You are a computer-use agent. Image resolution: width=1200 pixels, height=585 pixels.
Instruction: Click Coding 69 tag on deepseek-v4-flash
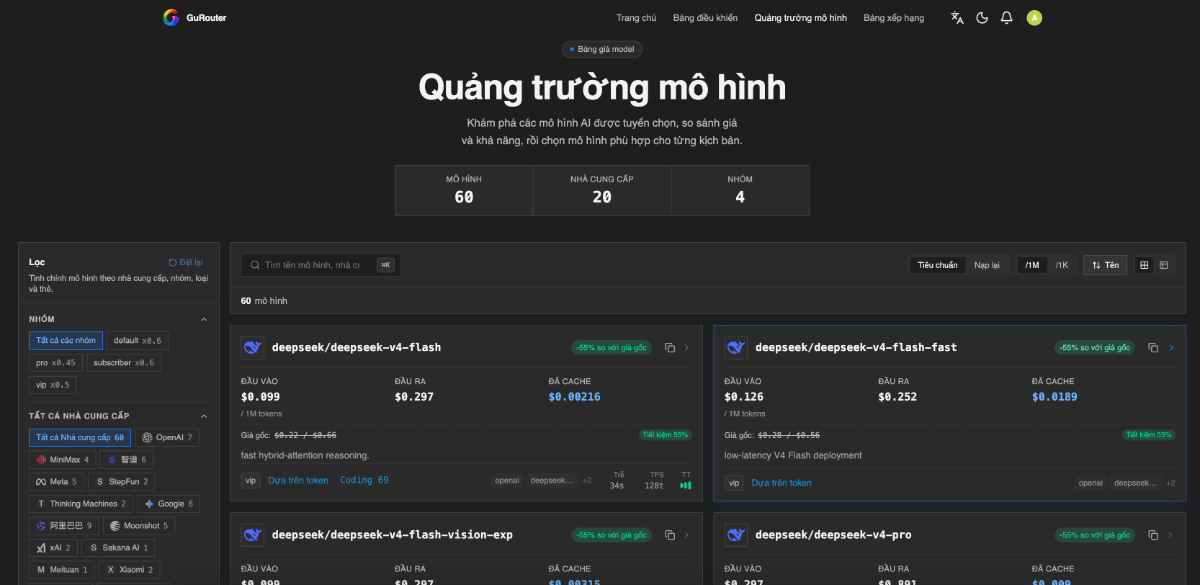364,480
